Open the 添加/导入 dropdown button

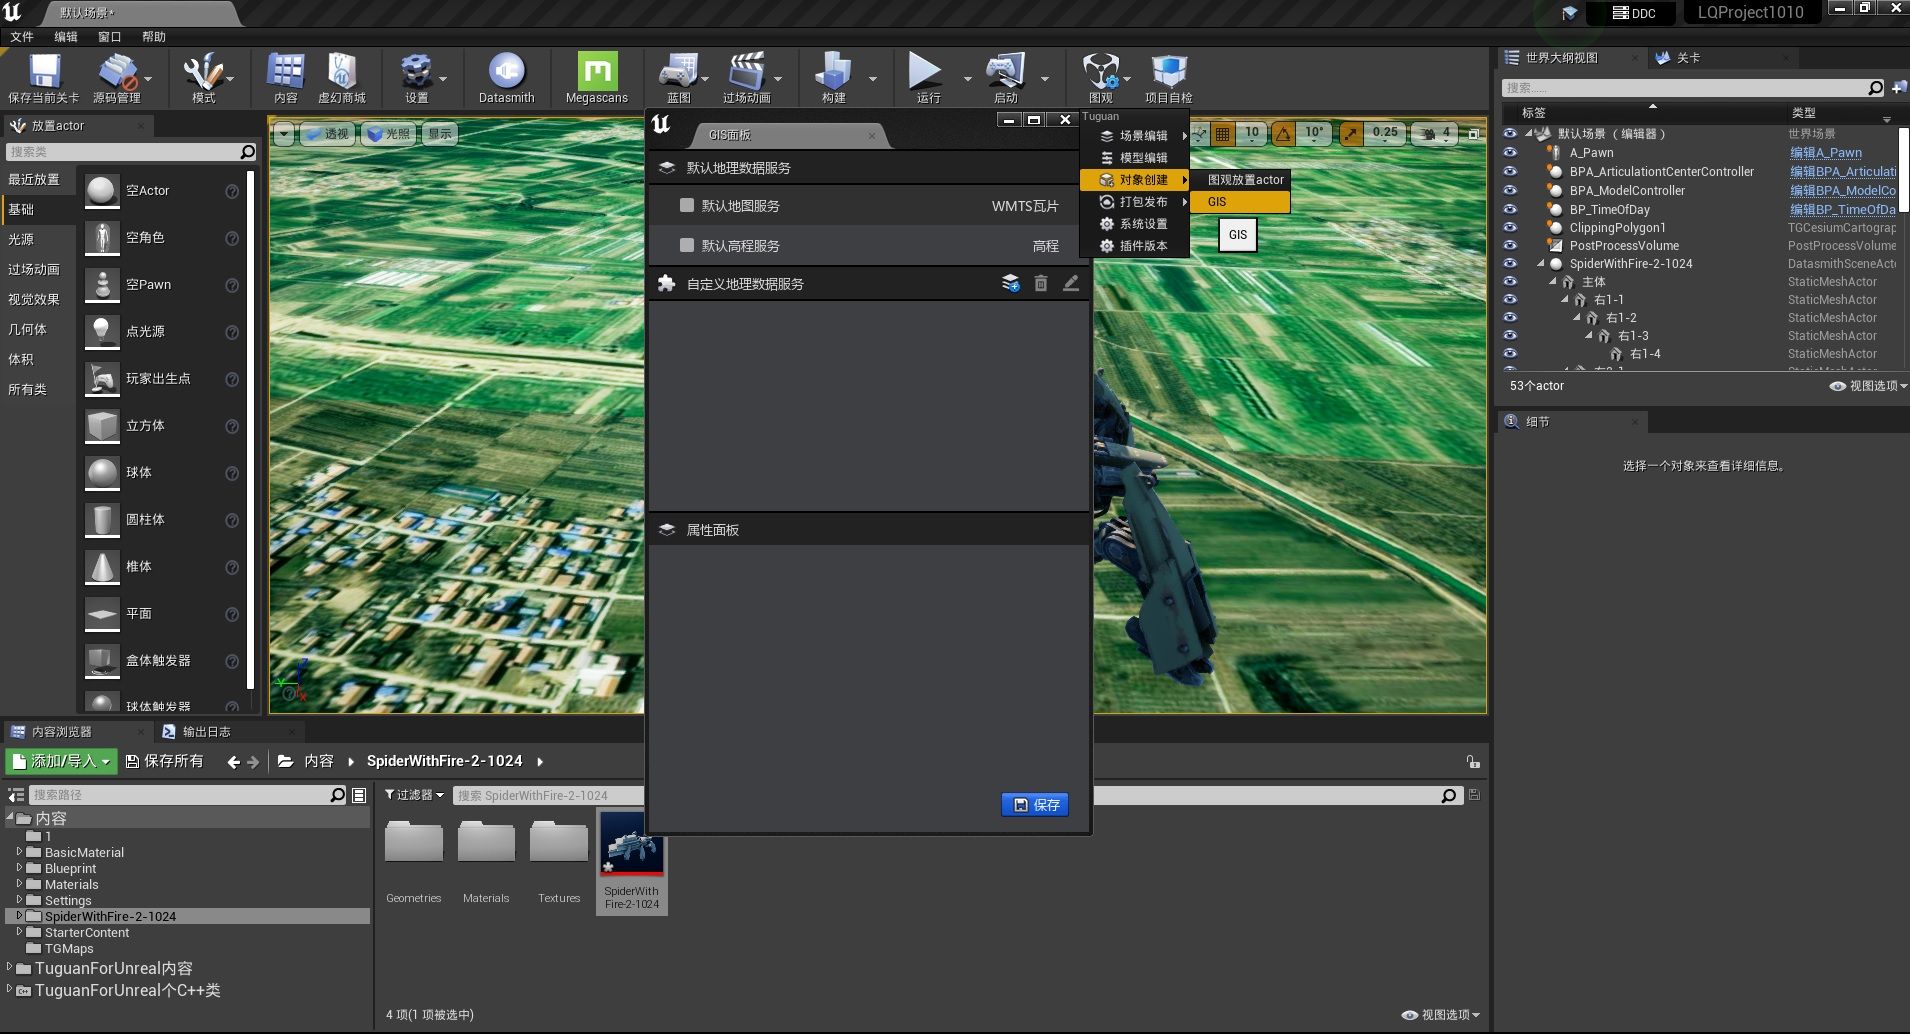pos(62,762)
